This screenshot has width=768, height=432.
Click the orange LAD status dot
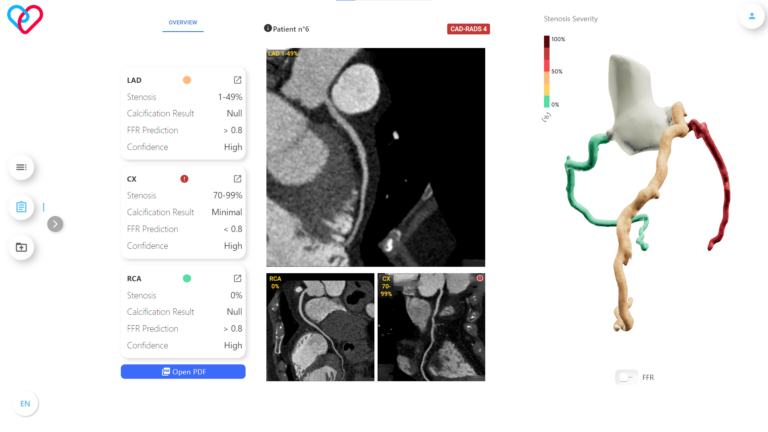187,80
